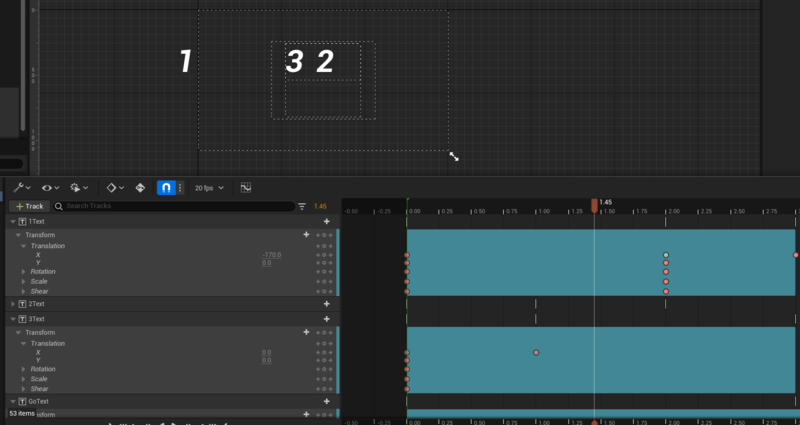Add a key on 1Text Translation Y

pos(324,263)
